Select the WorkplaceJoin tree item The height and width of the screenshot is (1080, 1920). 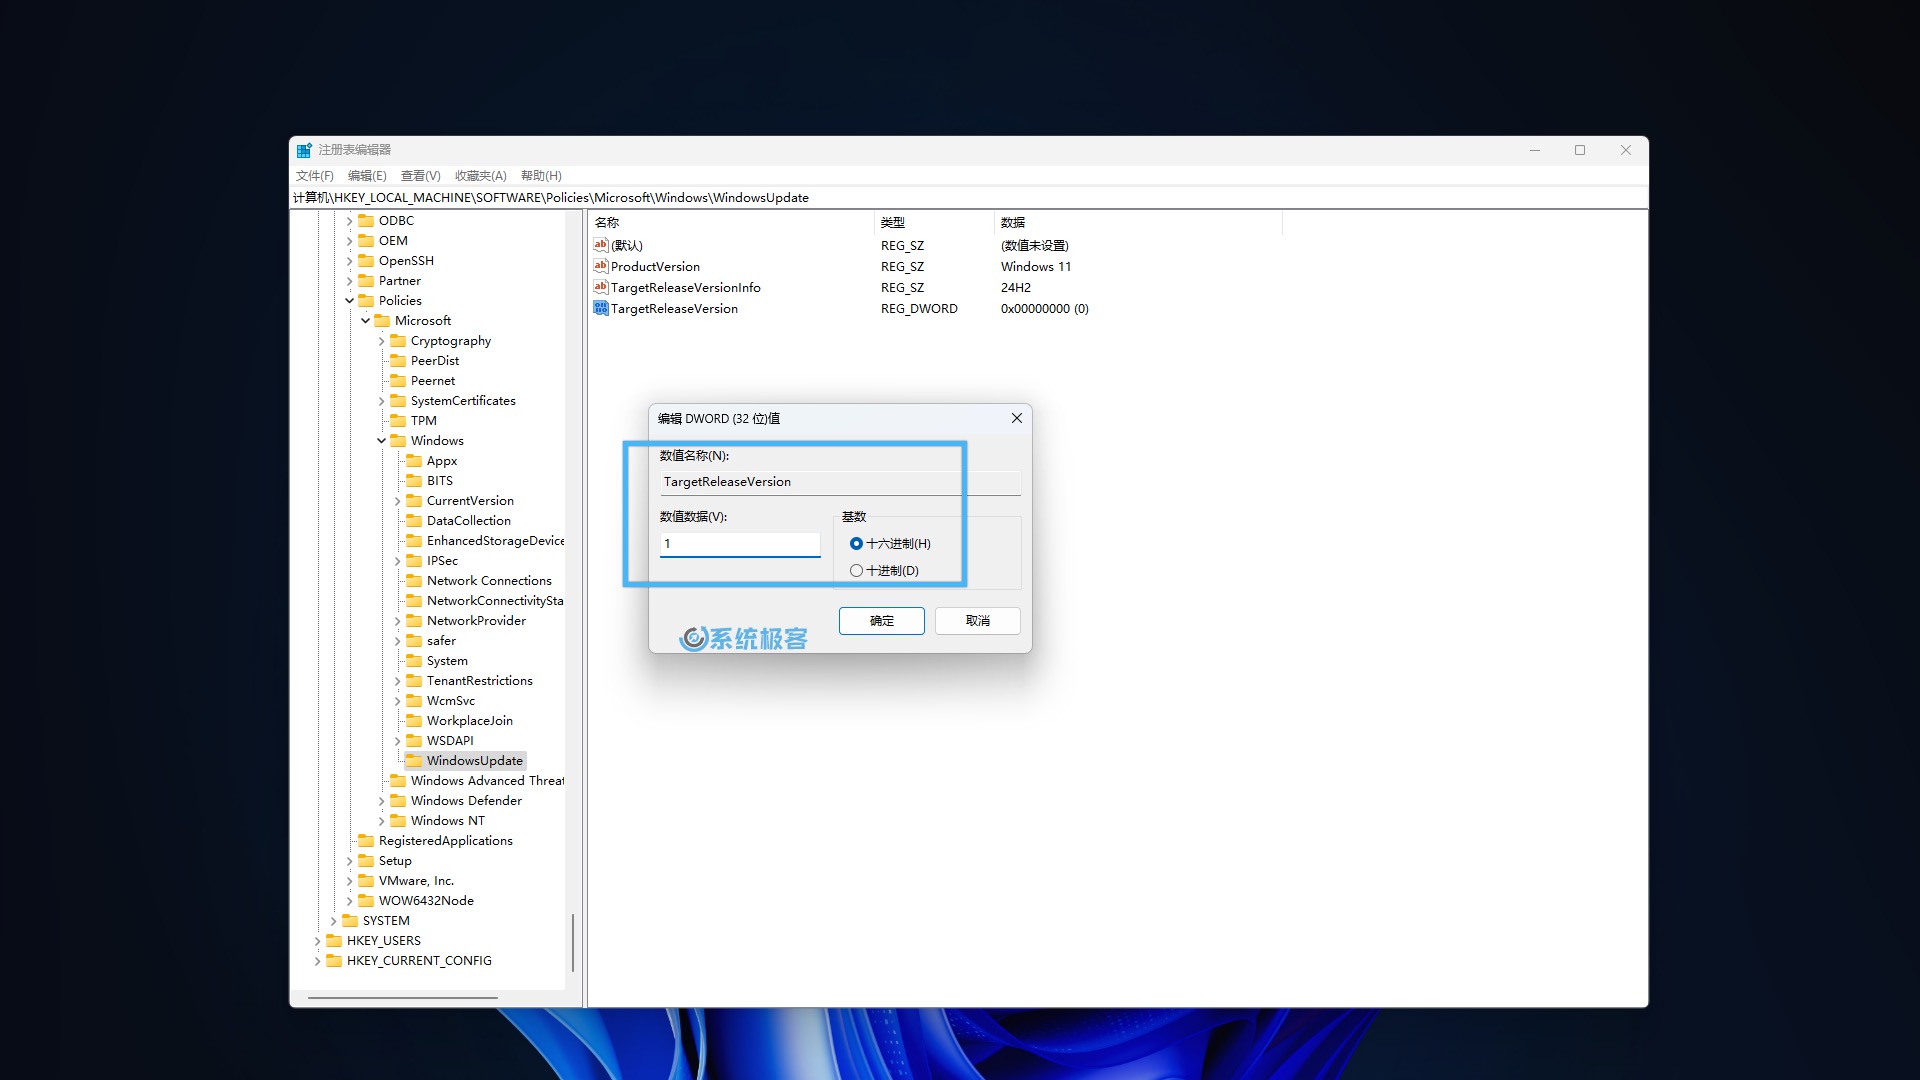470,721
